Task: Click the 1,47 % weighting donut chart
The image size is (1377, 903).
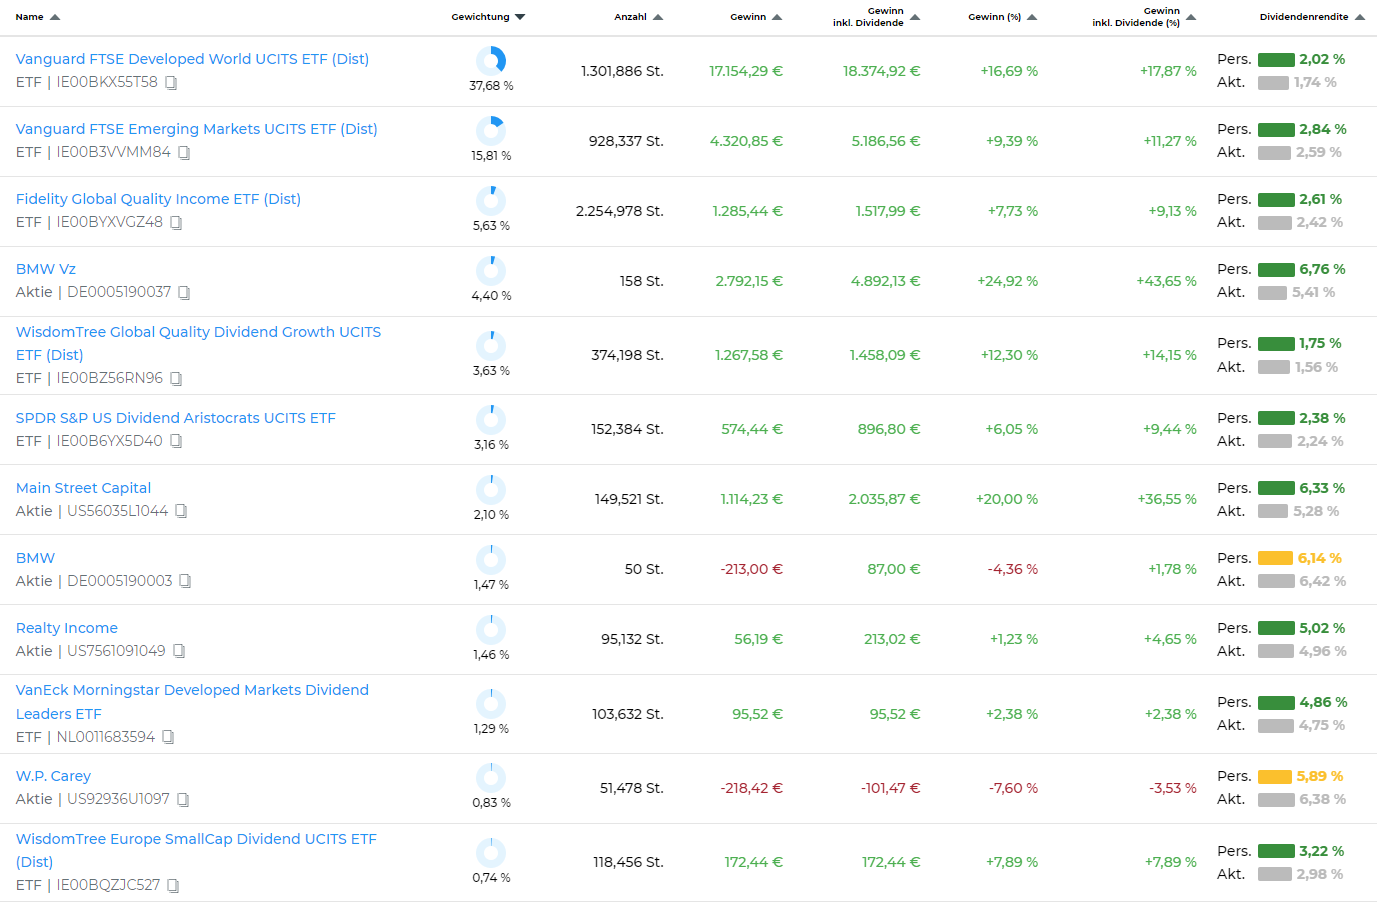Action: (x=491, y=559)
